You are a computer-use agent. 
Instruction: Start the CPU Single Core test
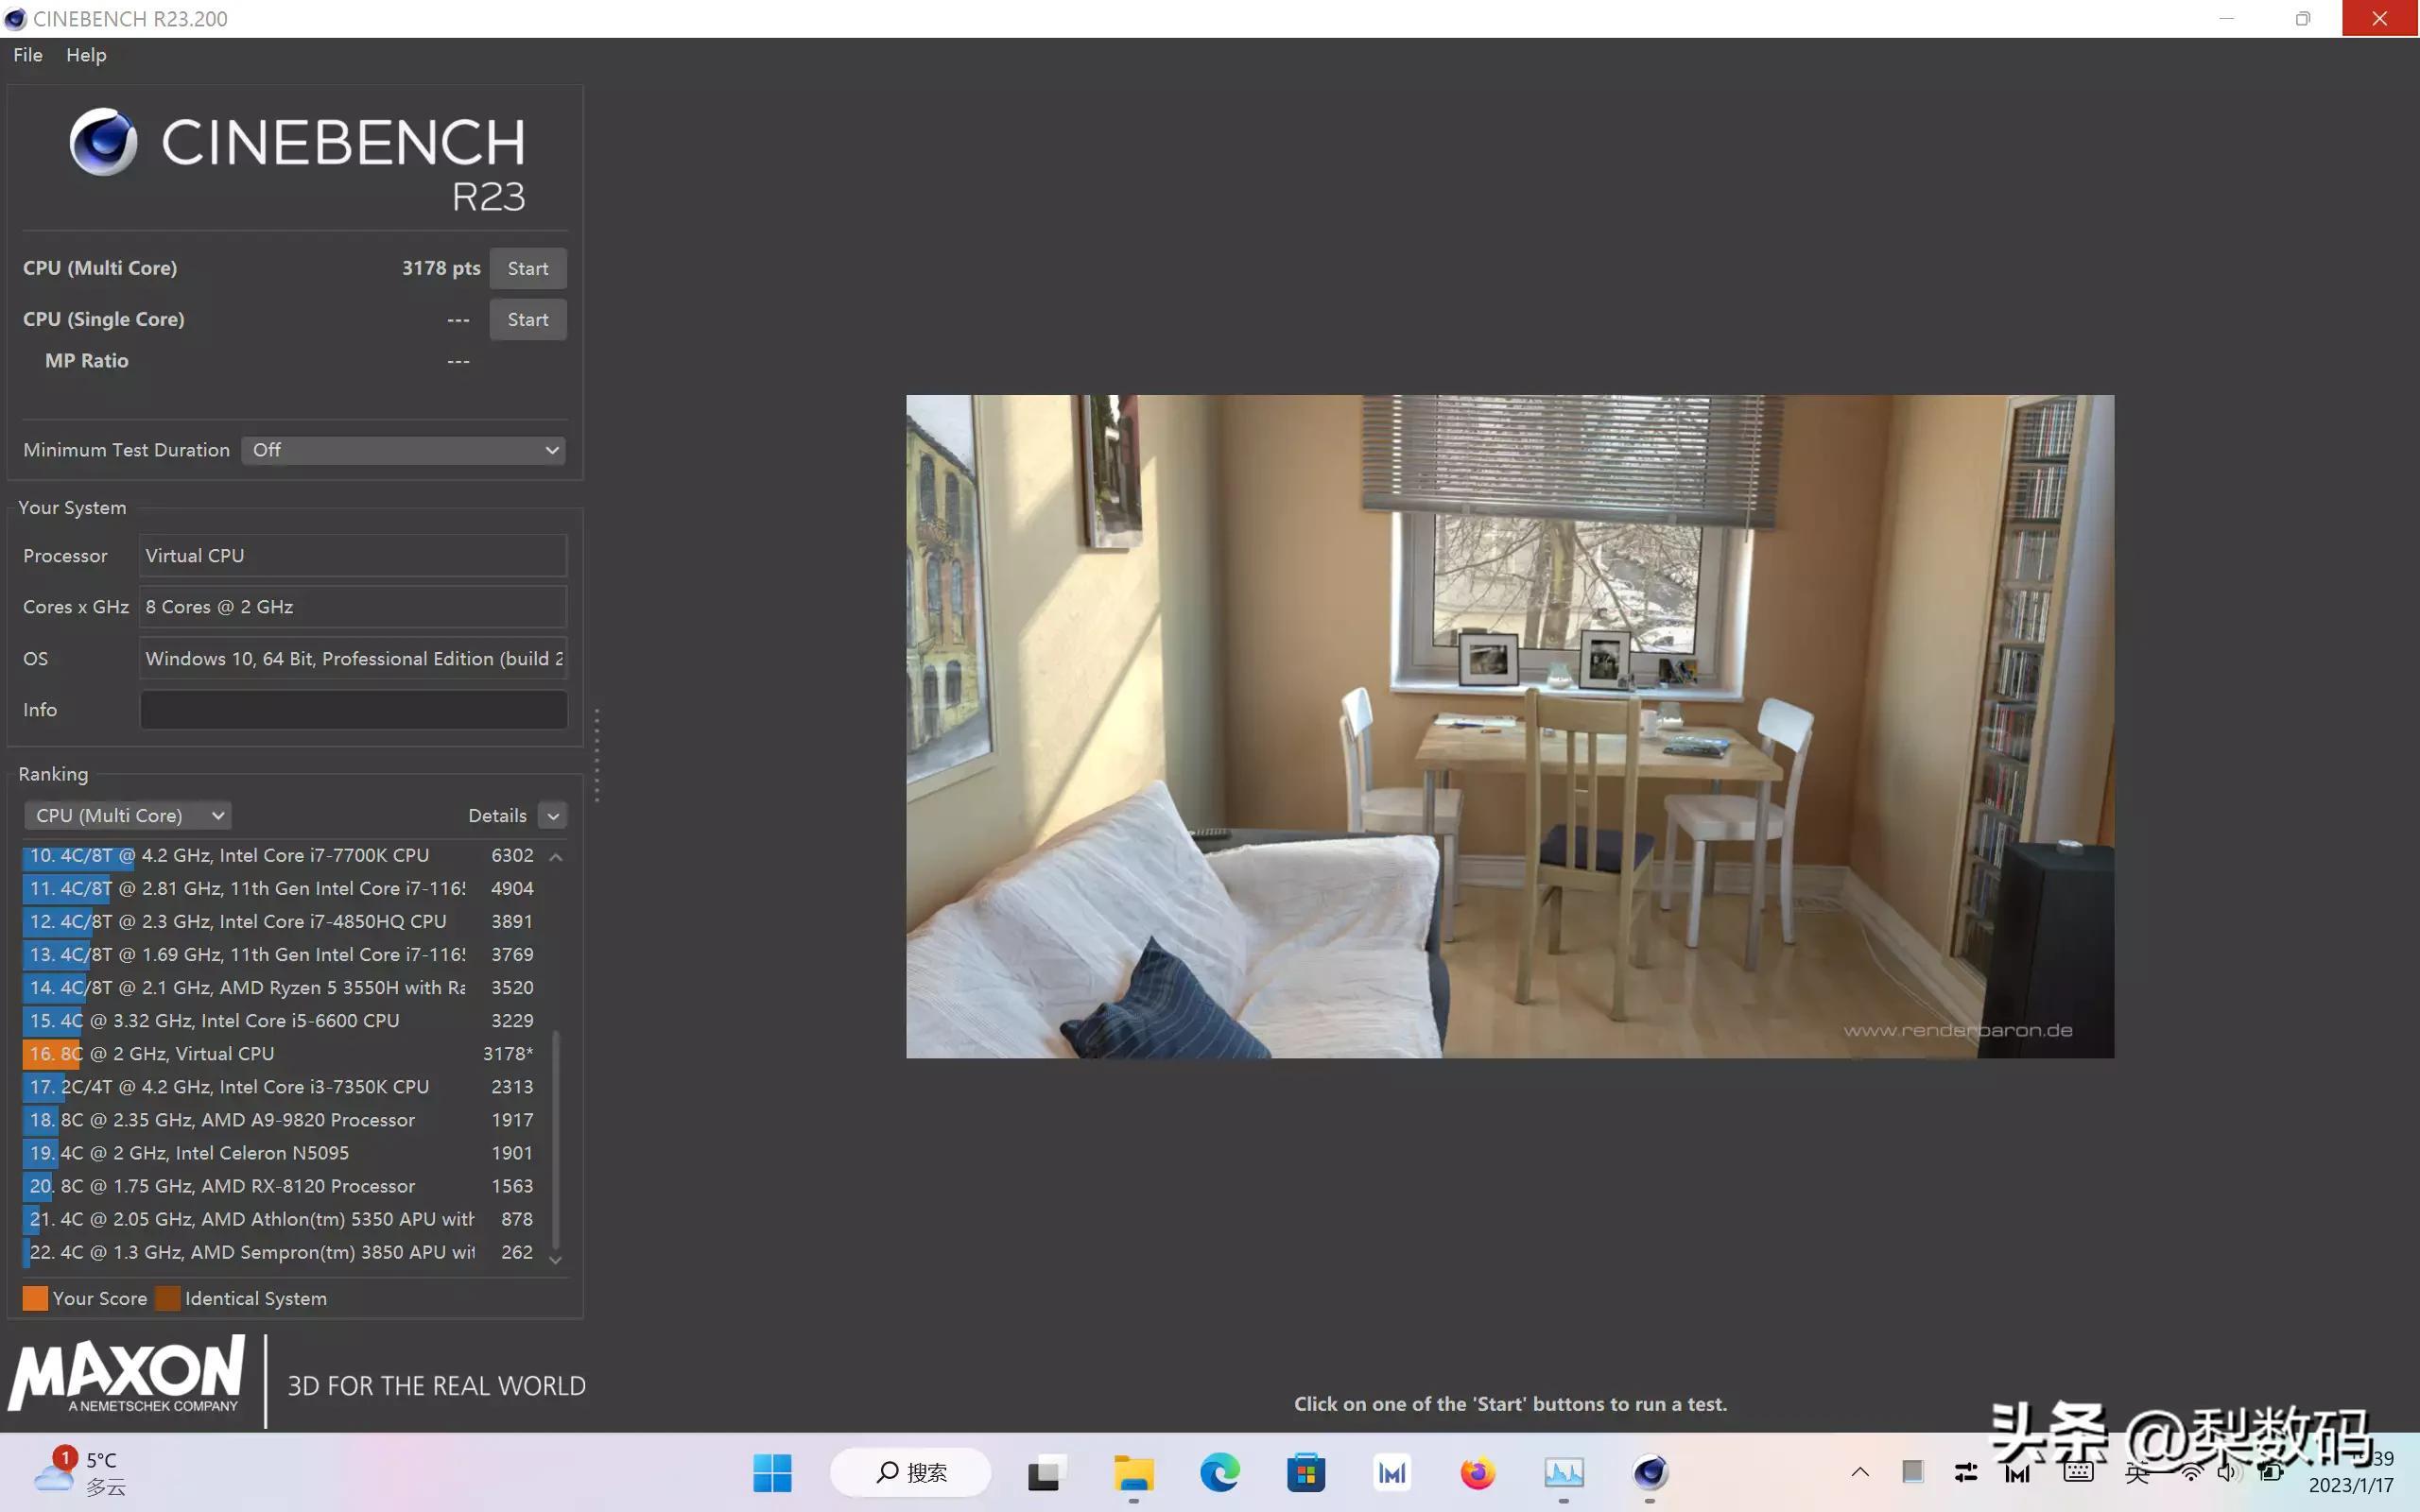527,319
